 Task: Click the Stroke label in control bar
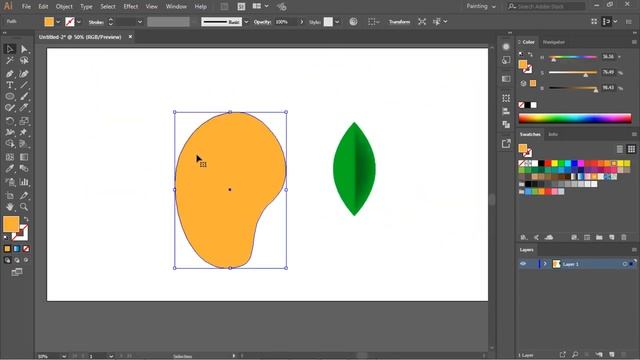(96, 22)
